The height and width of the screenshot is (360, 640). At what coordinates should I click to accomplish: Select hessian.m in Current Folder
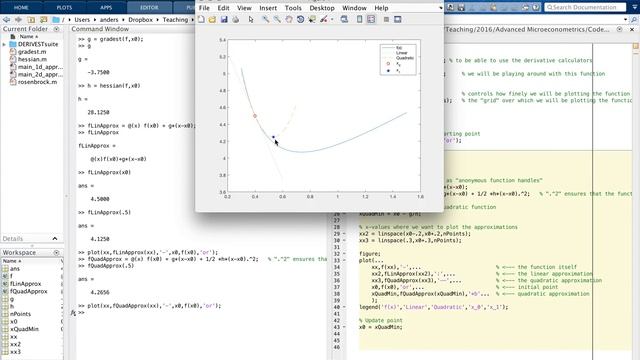pyautogui.click(x=32, y=59)
